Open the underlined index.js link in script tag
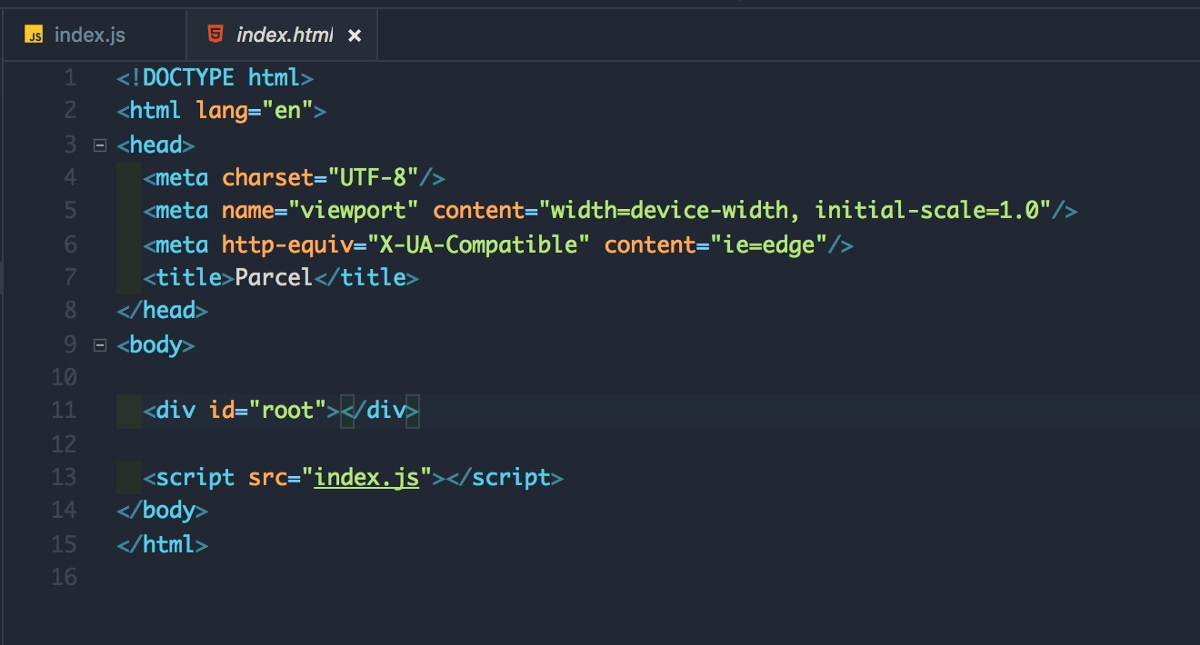Screen dimensions: 1200x645 click(366, 478)
